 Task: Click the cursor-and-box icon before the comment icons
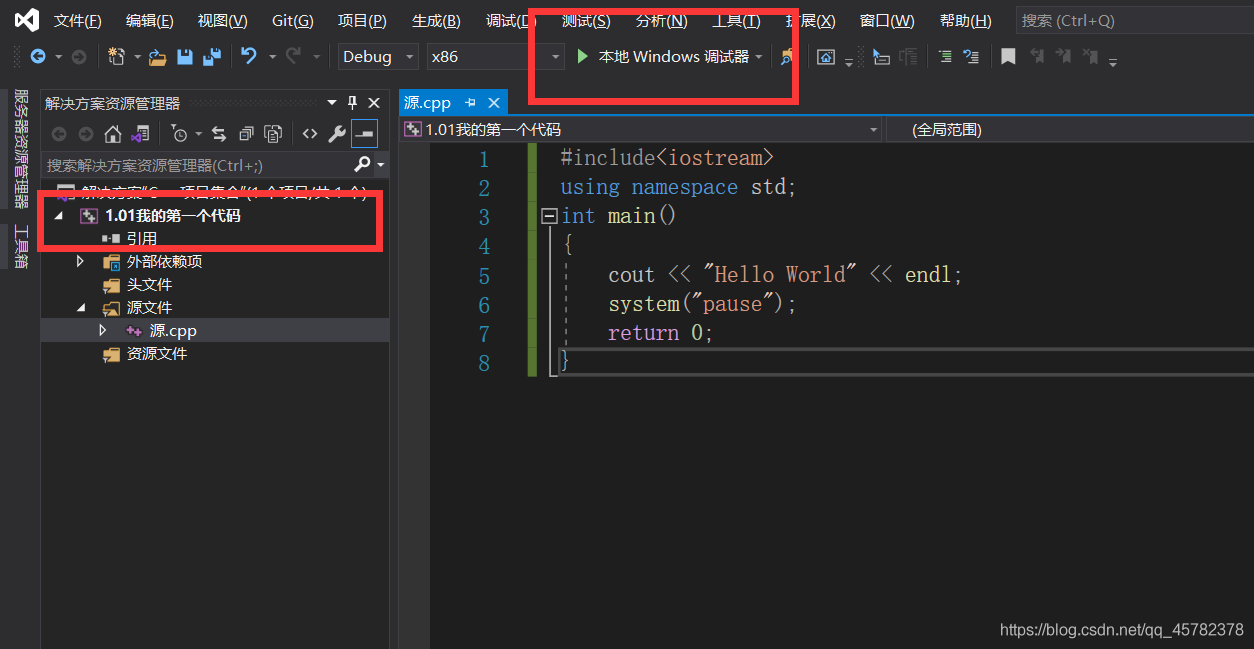click(x=881, y=57)
